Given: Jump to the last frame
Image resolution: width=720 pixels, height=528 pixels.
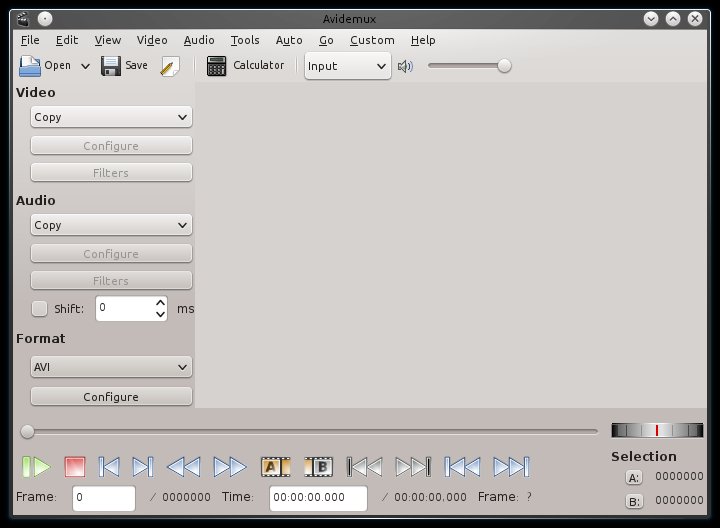Looking at the screenshot, I should pyautogui.click(x=511, y=467).
